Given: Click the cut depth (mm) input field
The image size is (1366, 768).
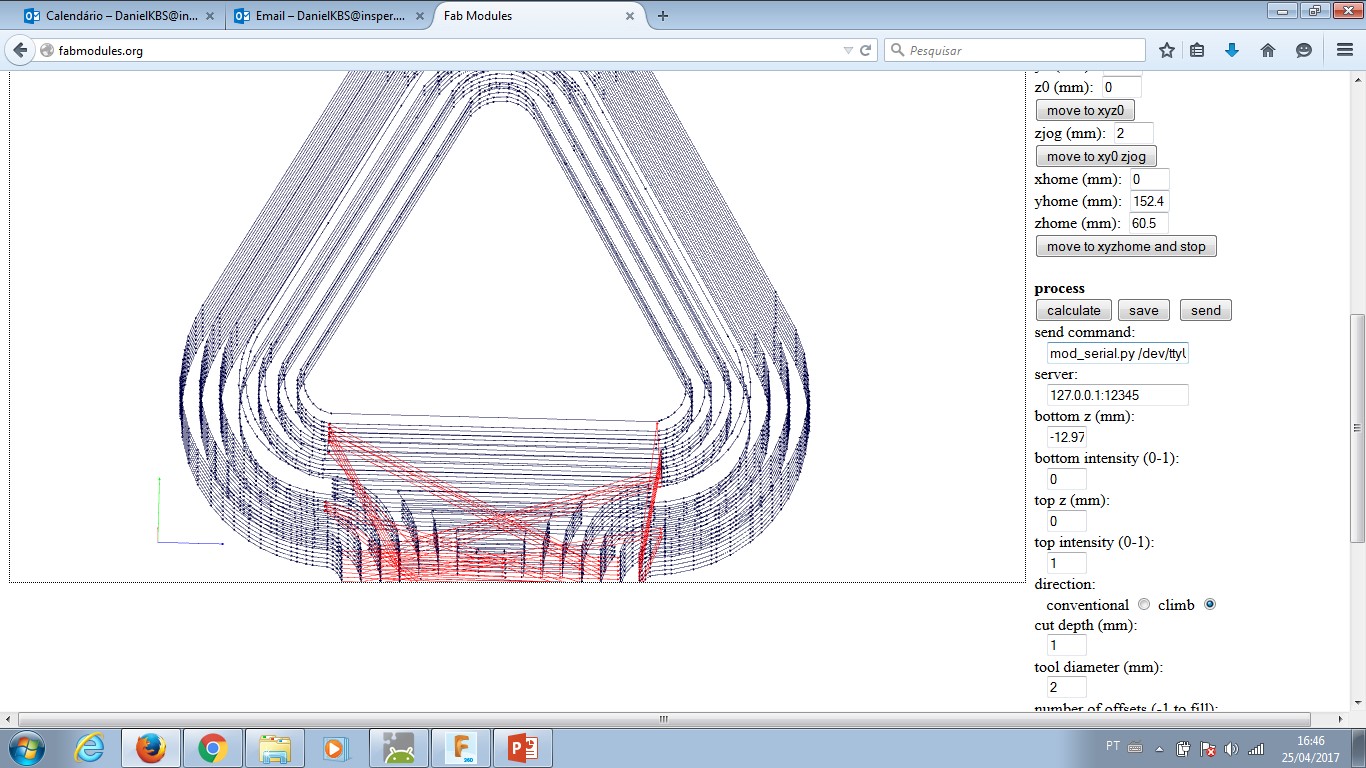Looking at the screenshot, I should [x=1067, y=645].
